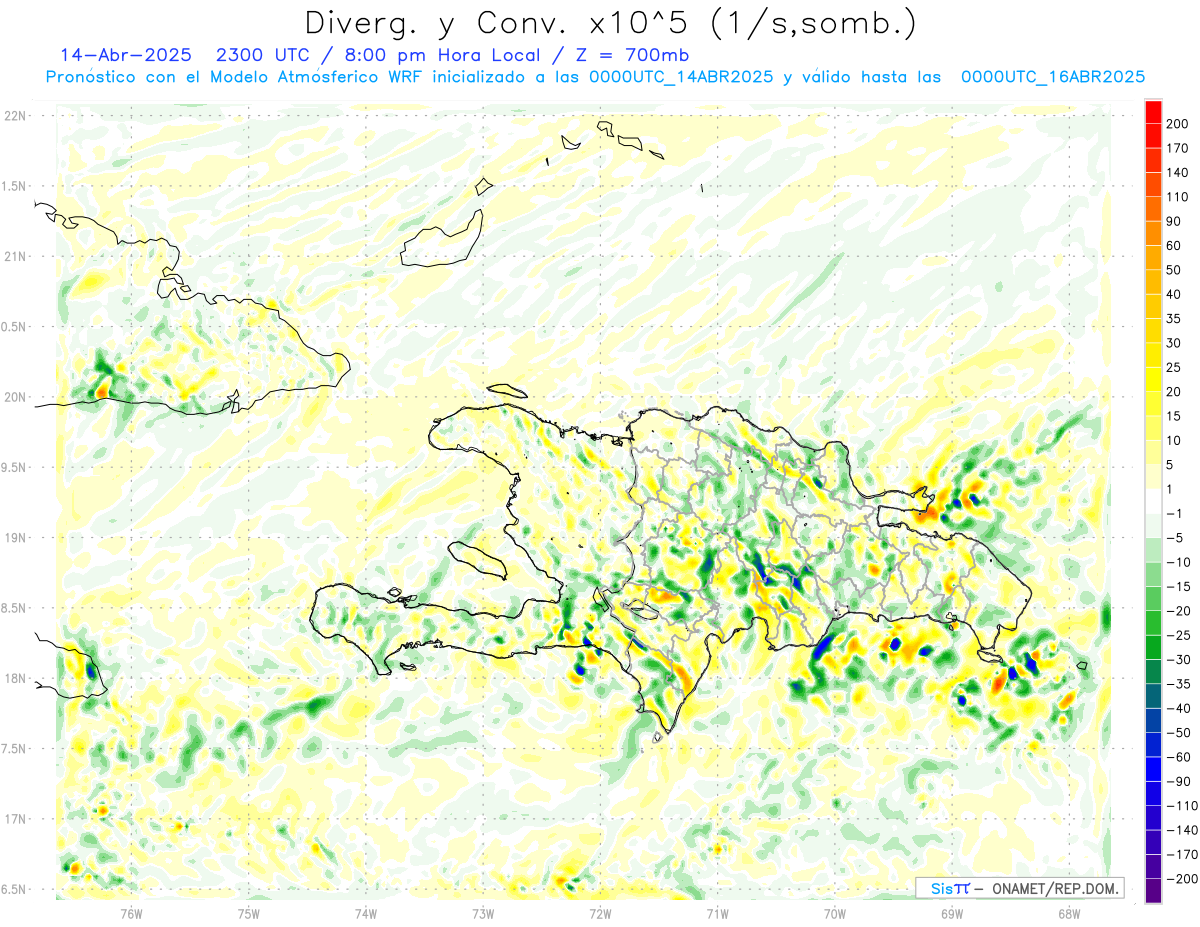Screen dimensions: 1200x927
Task: Click the "-200" colorbar value
Action: [x=1181, y=879]
